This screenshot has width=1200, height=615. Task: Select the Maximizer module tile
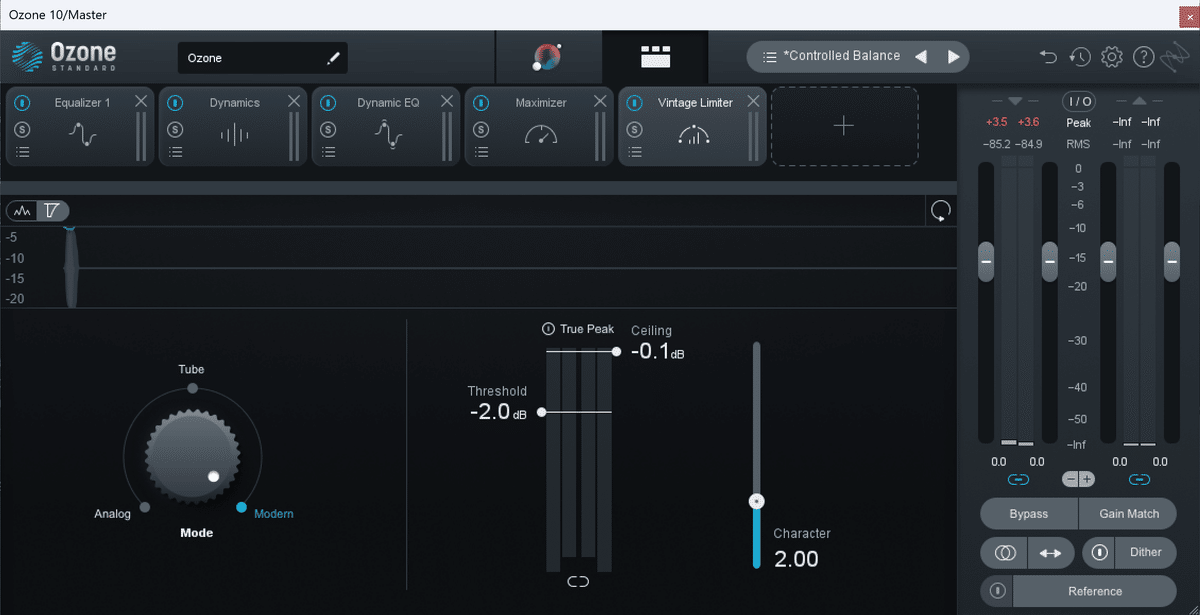tap(539, 126)
